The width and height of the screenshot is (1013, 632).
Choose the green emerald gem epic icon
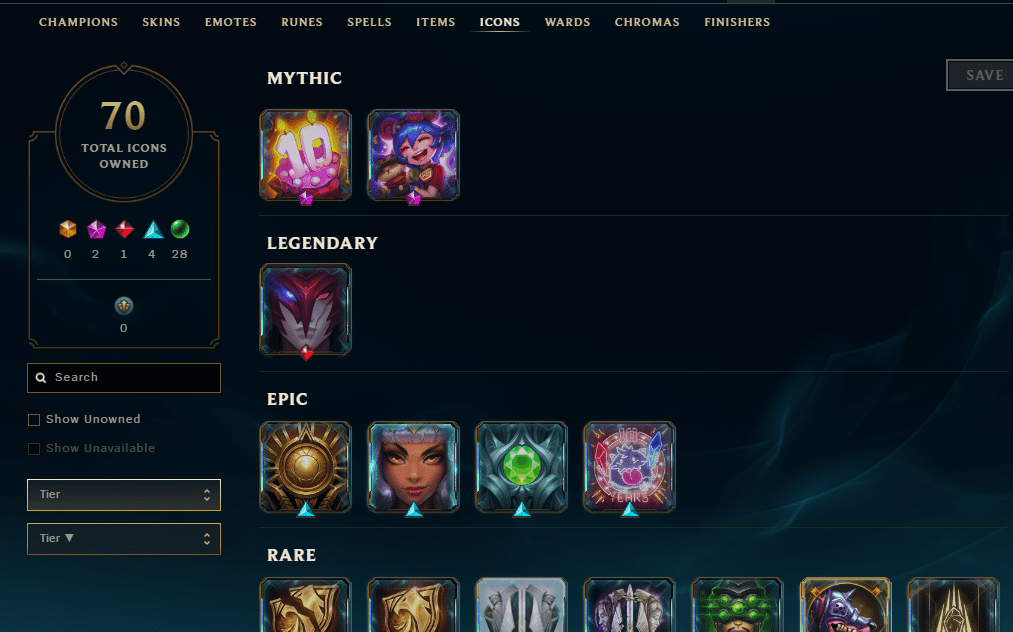pyautogui.click(x=521, y=467)
